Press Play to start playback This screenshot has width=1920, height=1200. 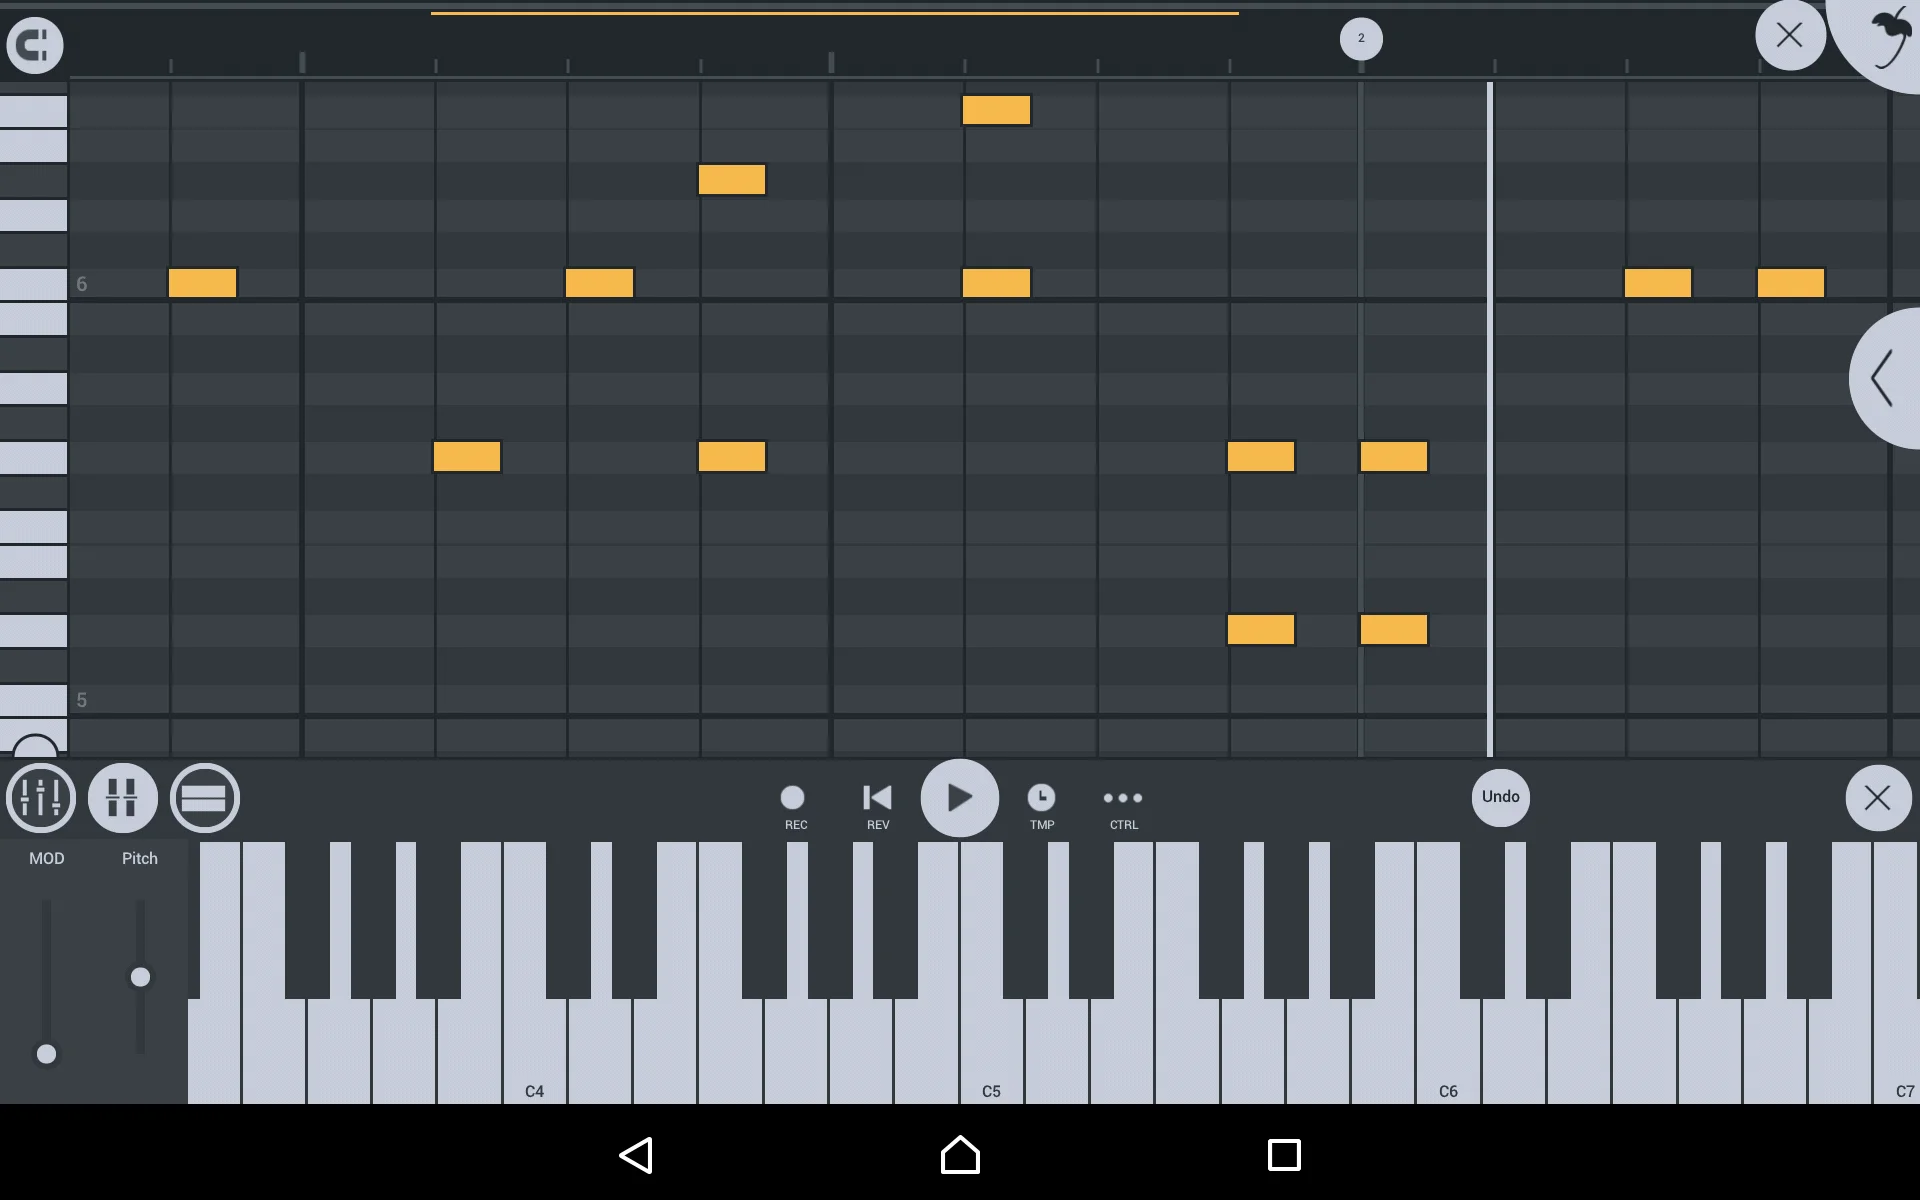coord(959,796)
